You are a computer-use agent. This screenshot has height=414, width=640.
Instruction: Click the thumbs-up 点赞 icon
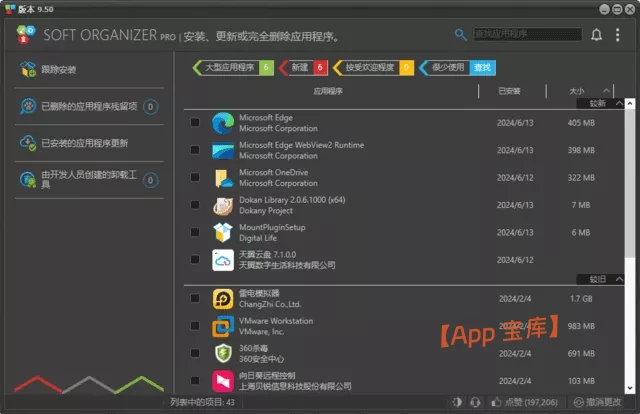click(496, 402)
